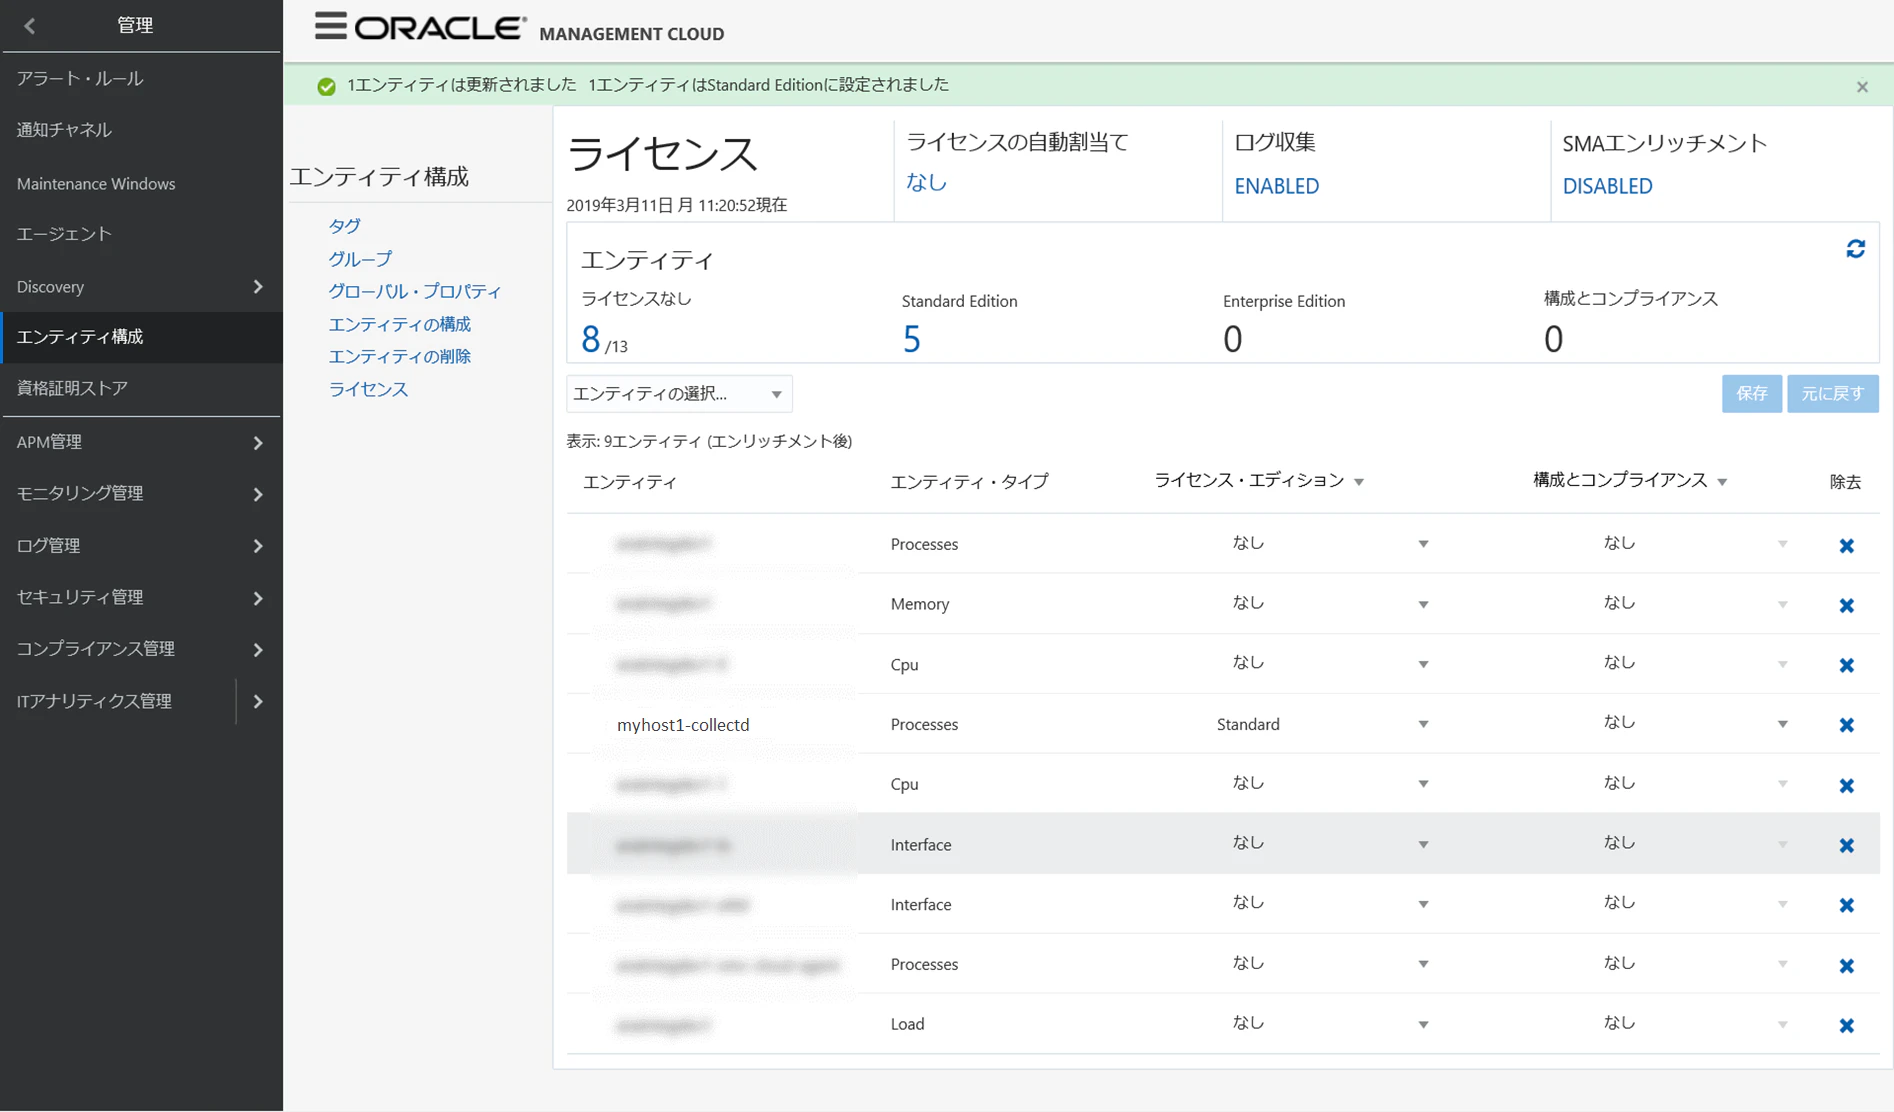Open 資格証明ストア in the sidebar
Screen dimensions: 1894x1112
(x=72, y=388)
